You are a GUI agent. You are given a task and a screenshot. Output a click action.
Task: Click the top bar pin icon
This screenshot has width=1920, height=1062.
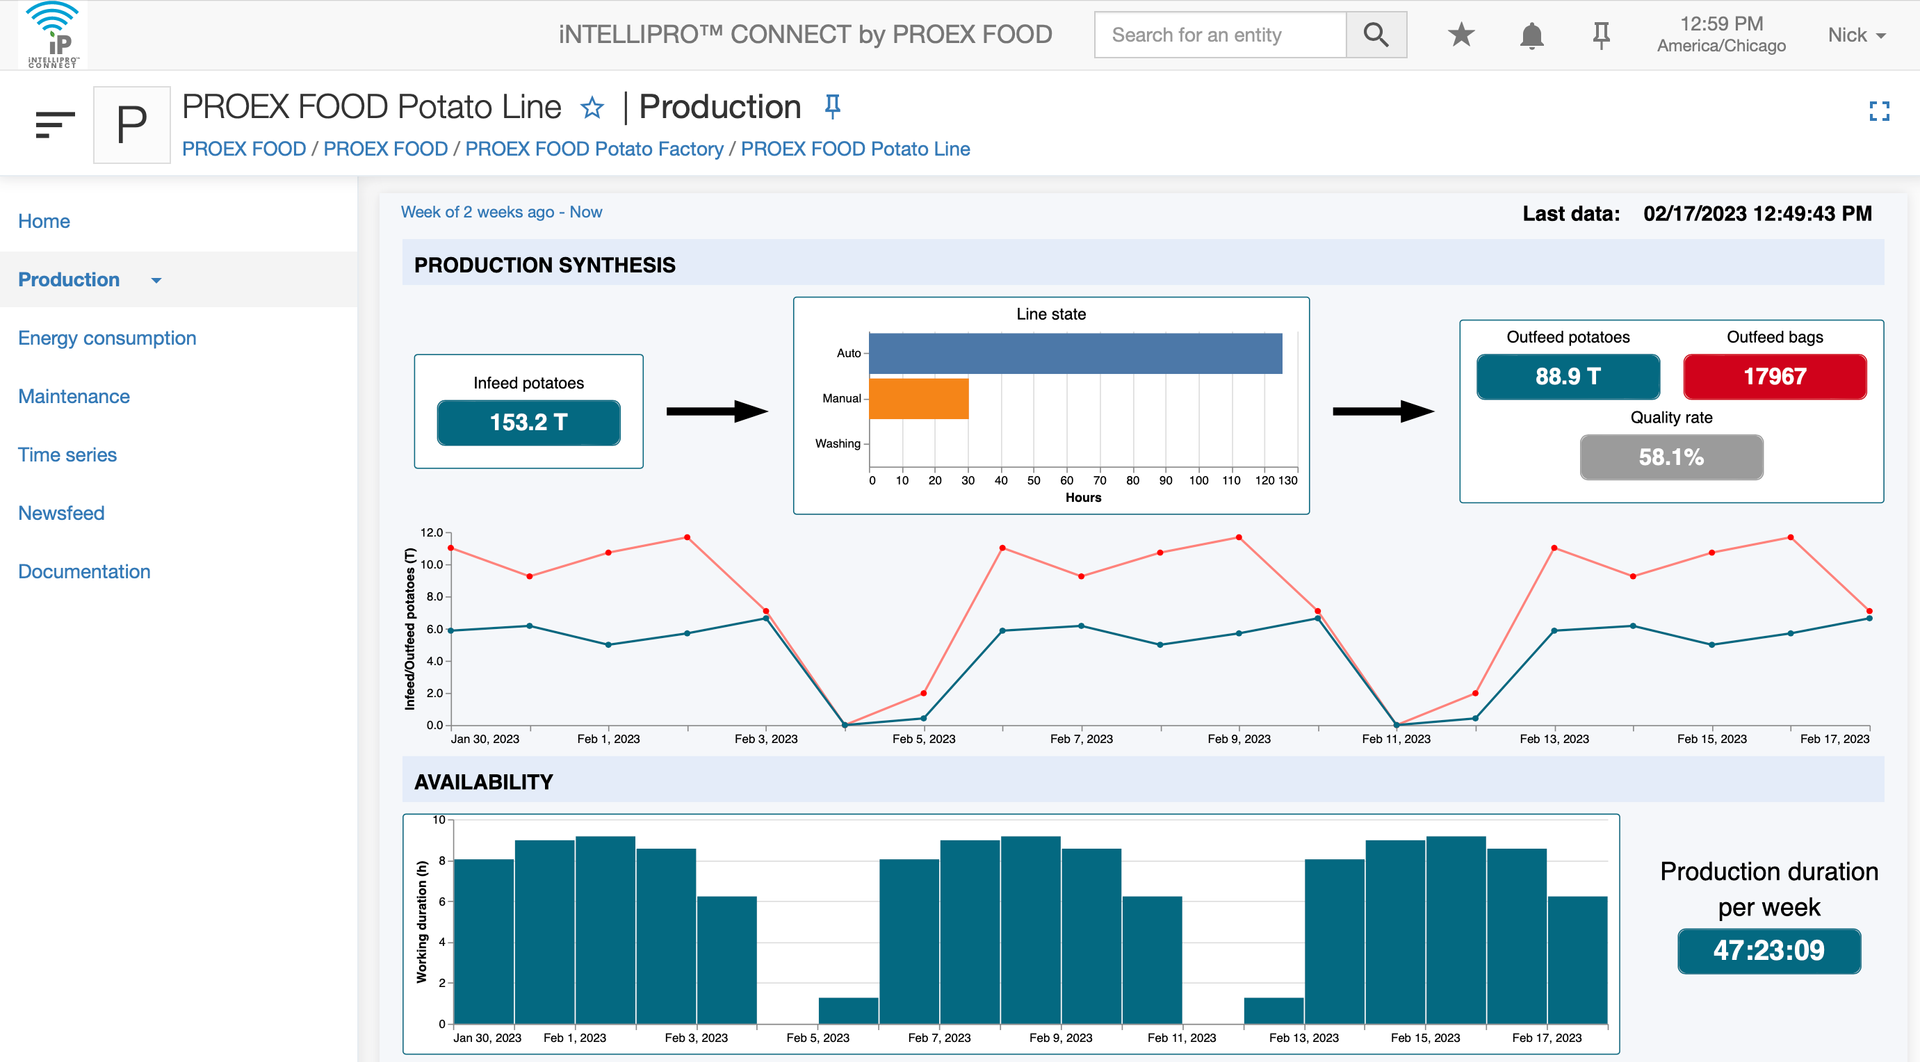[x=1601, y=36]
